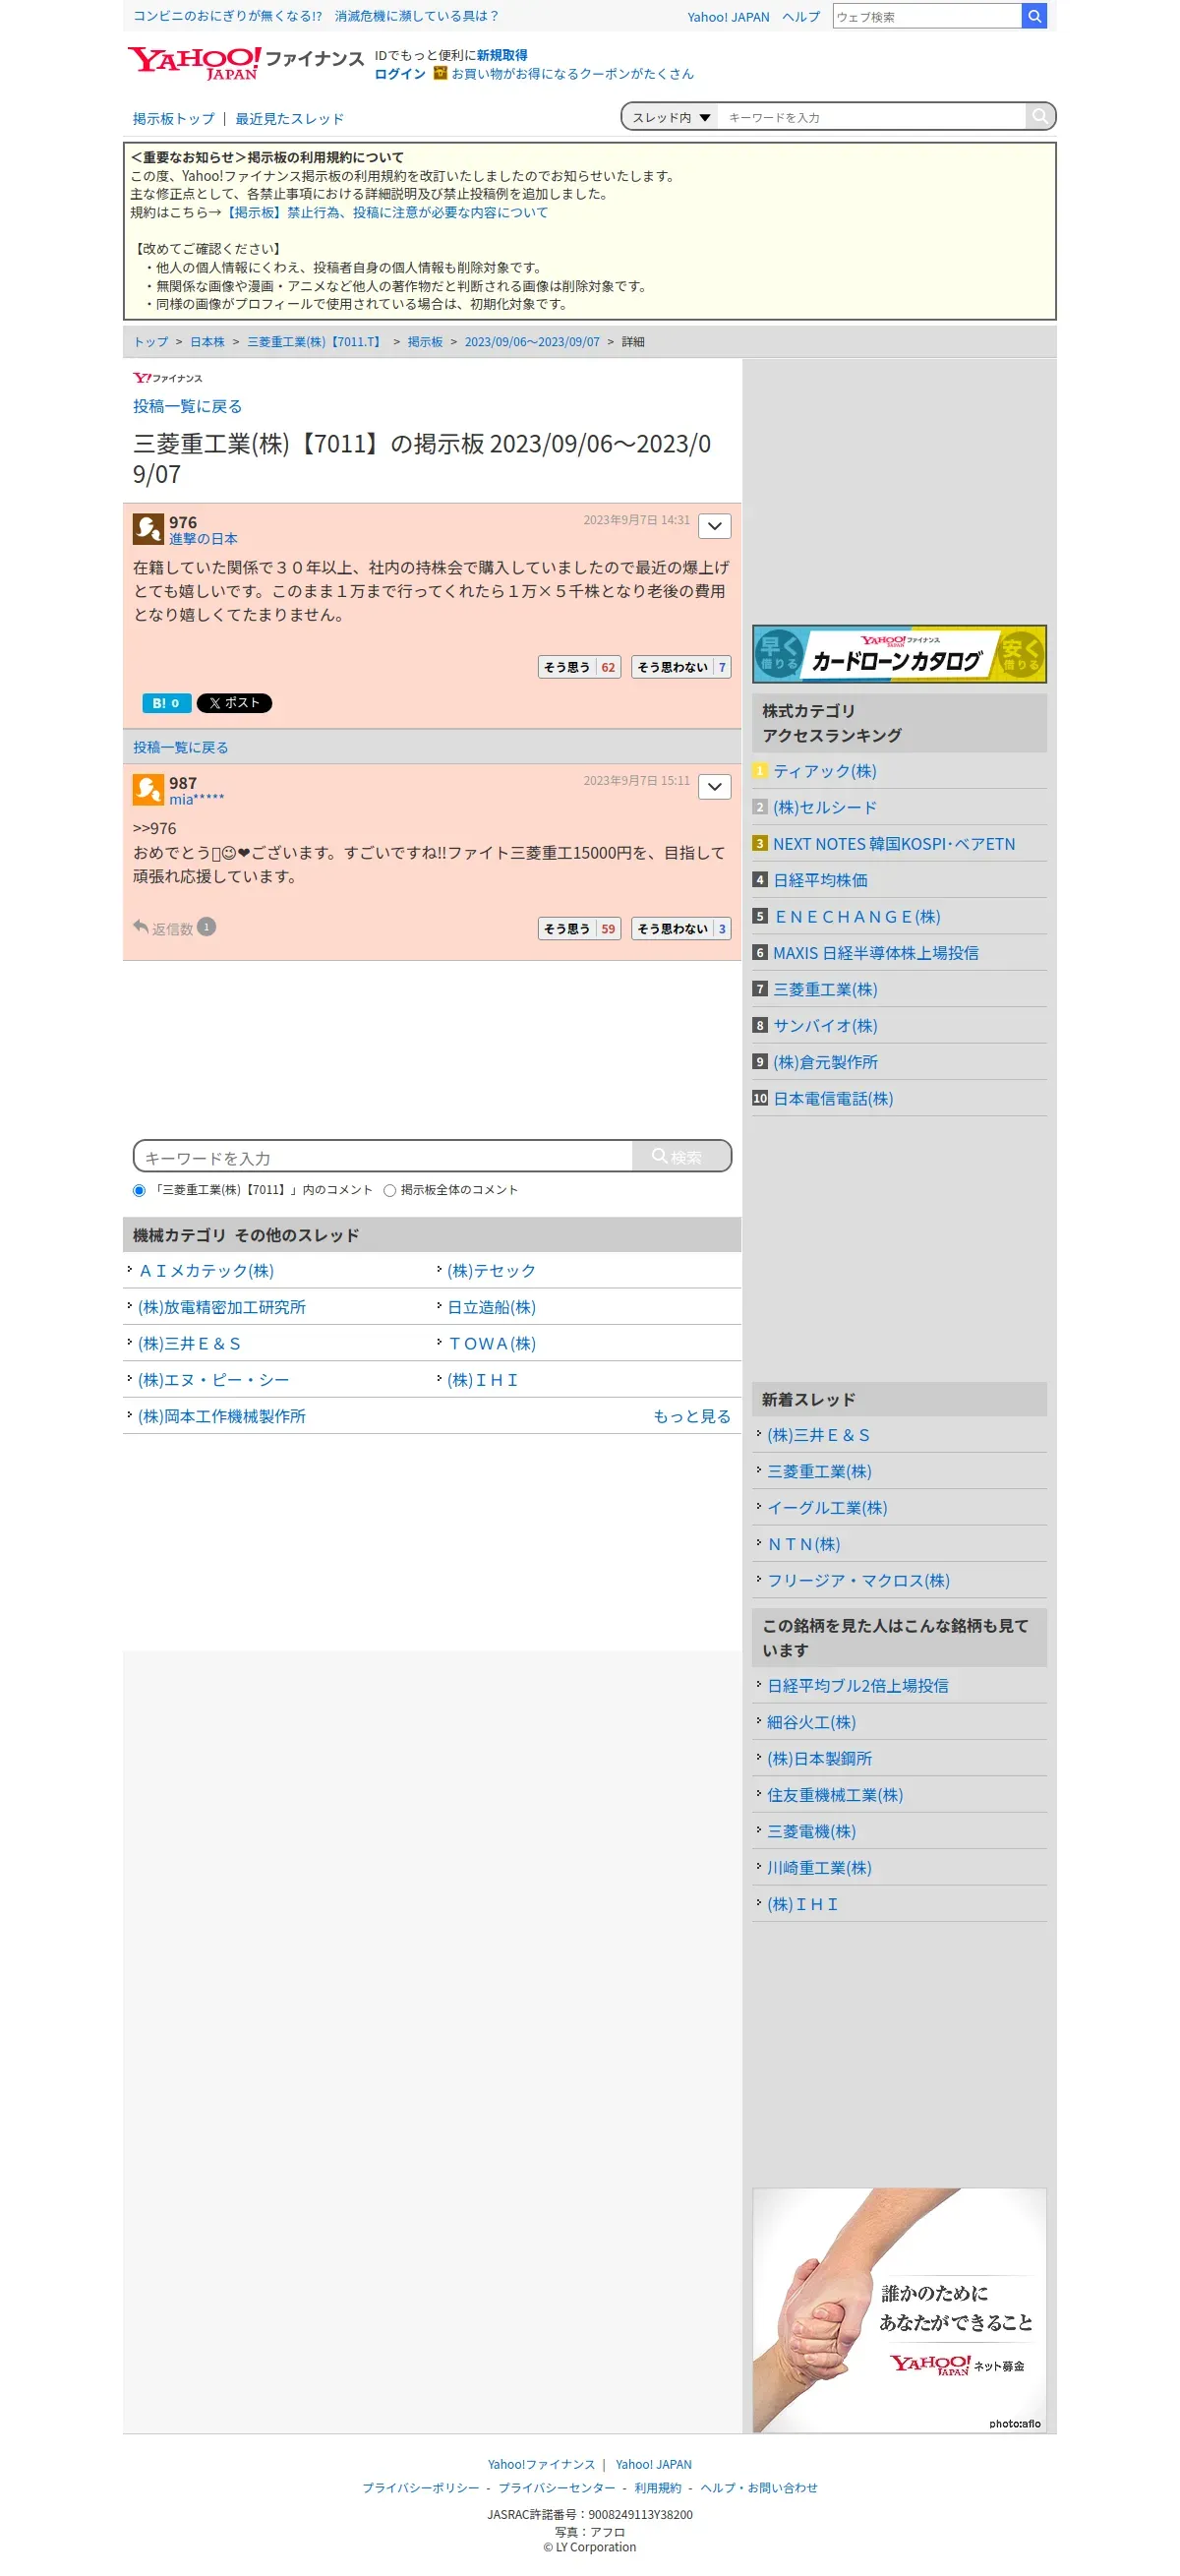Click the gray 検索 button below the posts
Image resolution: width=1180 pixels, height=2576 pixels.
coord(681,1156)
